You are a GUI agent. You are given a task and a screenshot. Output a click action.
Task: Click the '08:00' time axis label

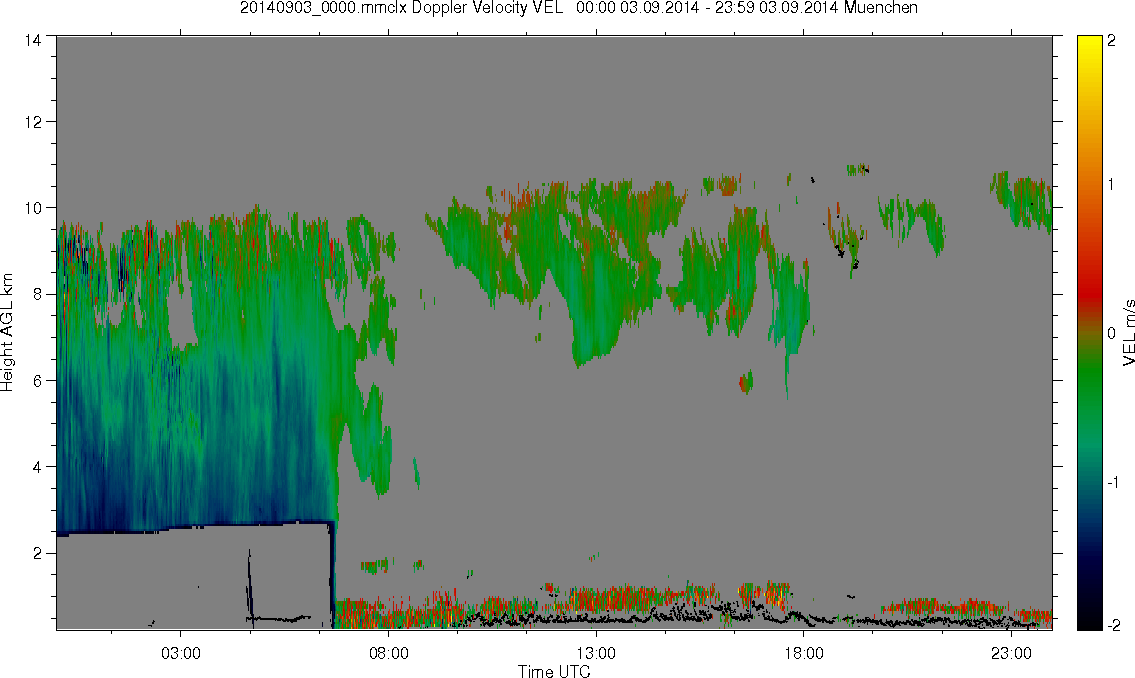point(388,653)
